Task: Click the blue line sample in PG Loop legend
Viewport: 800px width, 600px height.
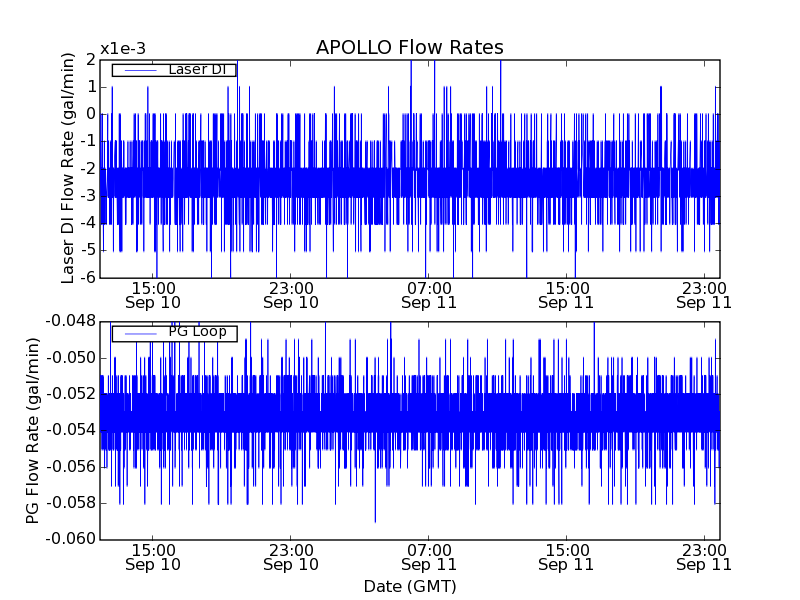Action: [x=135, y=333]
